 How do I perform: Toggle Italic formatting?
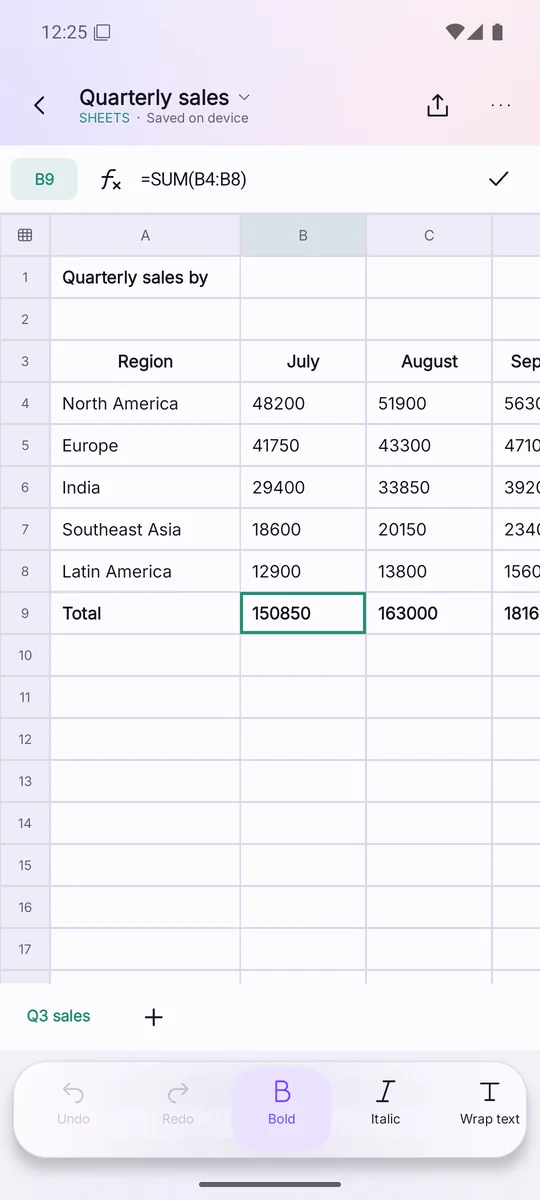(x=386, y=1103)
